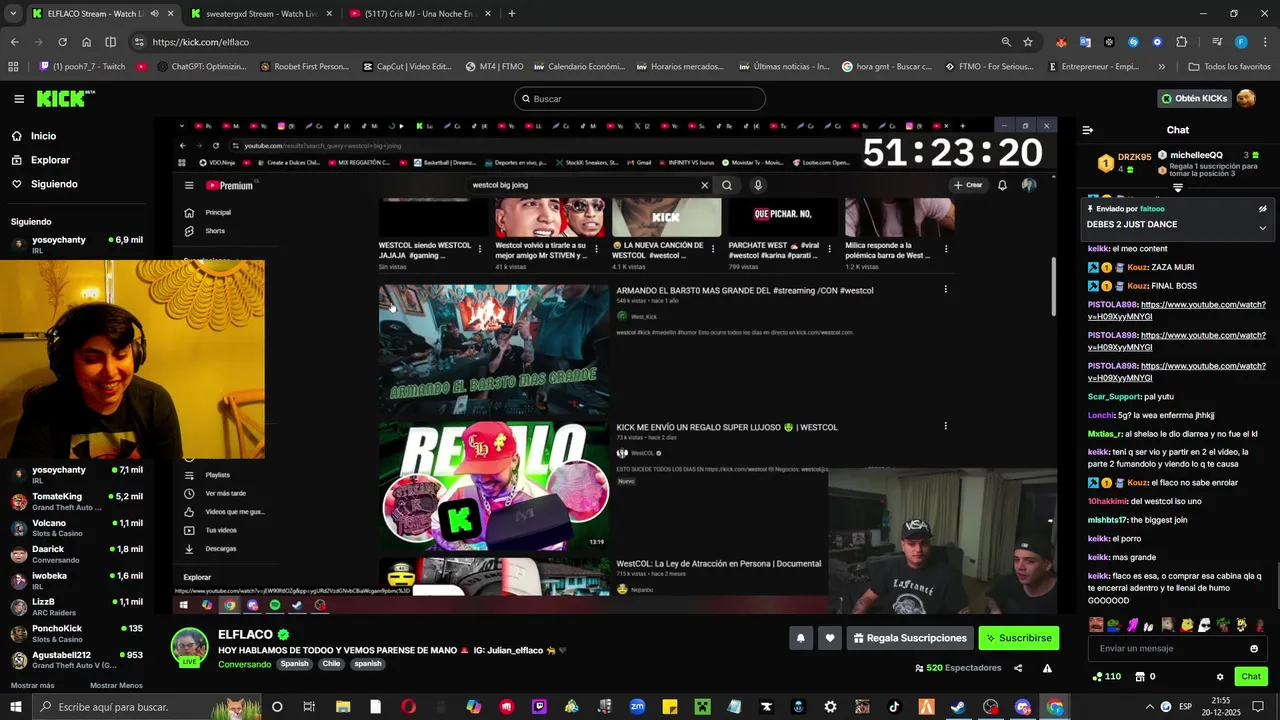Click Mostrar Menos in sidebar
Screen dimensions: 1280x720
[x=116, y=686]
